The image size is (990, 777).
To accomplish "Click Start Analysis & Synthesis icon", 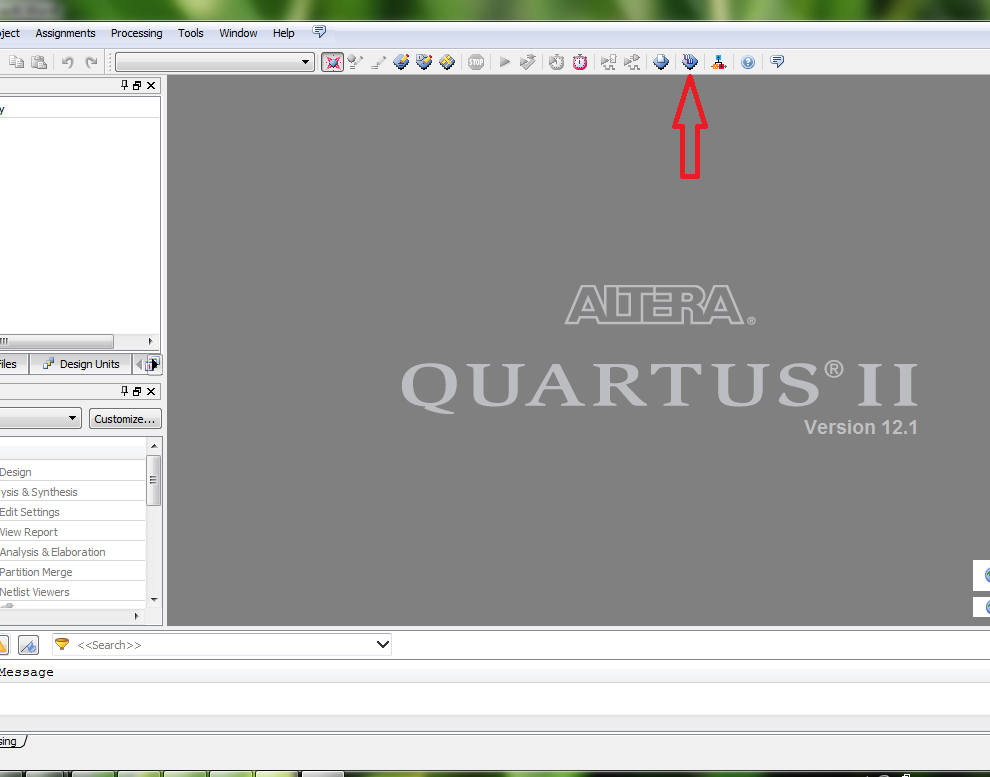I will pos(527,62).
